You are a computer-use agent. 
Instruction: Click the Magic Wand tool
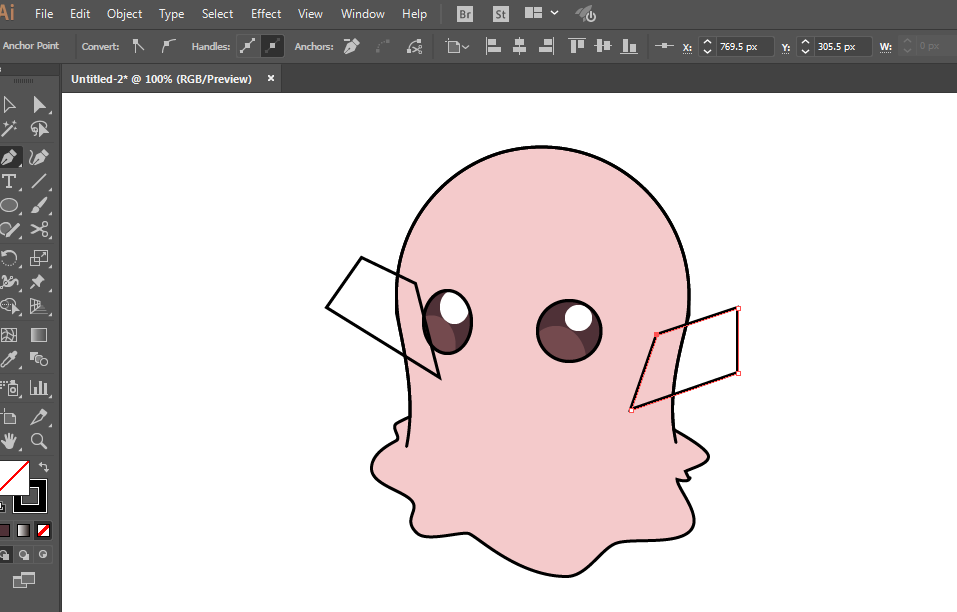tap(10, 129)
